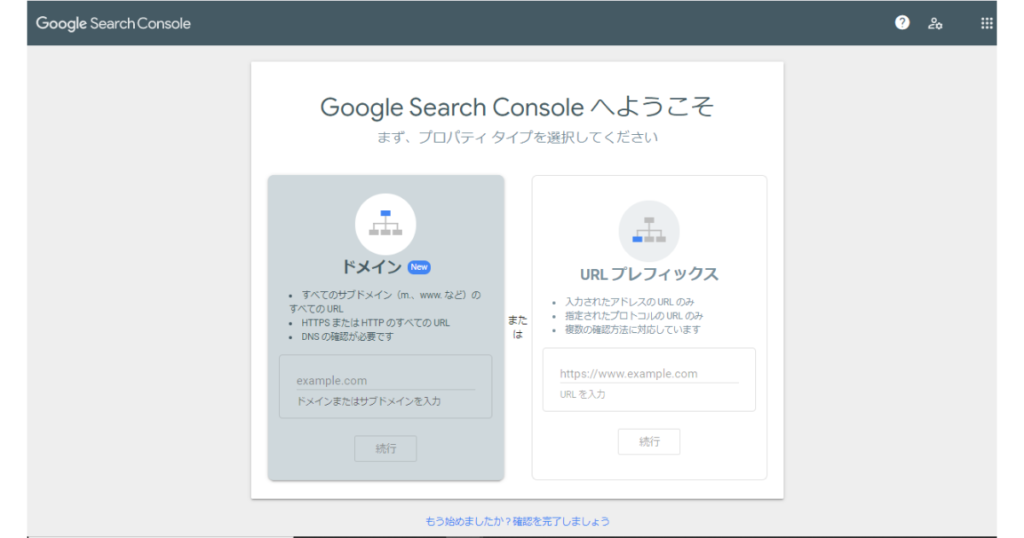Click the URL を入力 hint text
This screenshot has height=538, width=1024.
coord(583,394)
